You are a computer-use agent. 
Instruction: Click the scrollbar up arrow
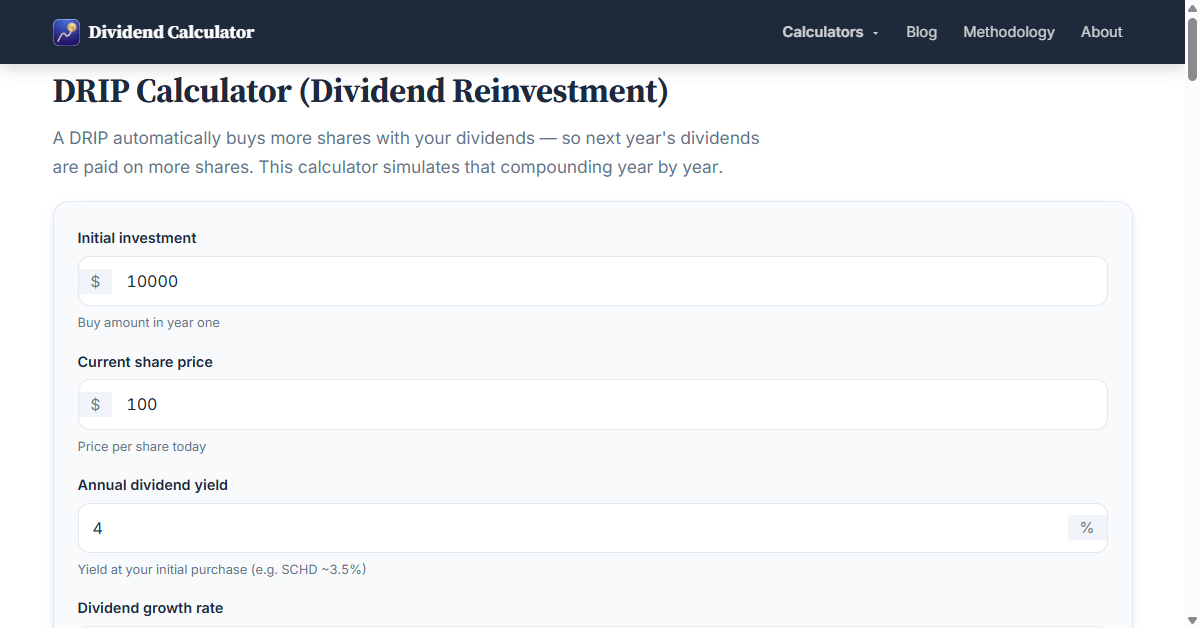coord(1192,7)
